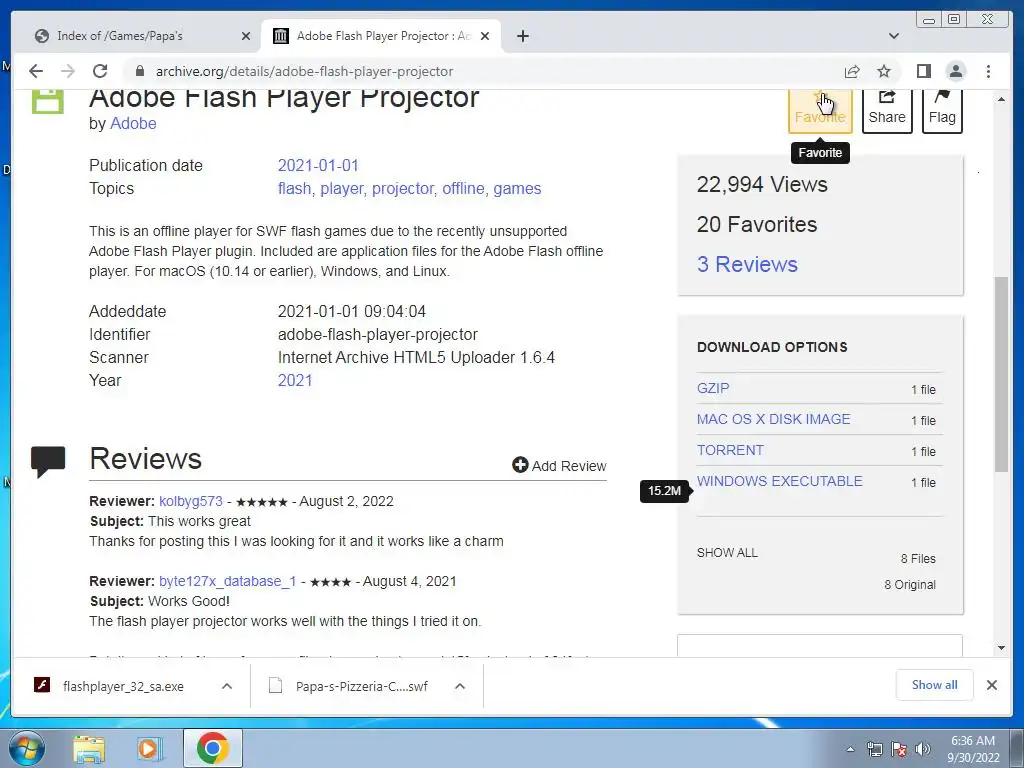Open the Action Center flag icon
1024x768 pixels.
tap(899, 749)
